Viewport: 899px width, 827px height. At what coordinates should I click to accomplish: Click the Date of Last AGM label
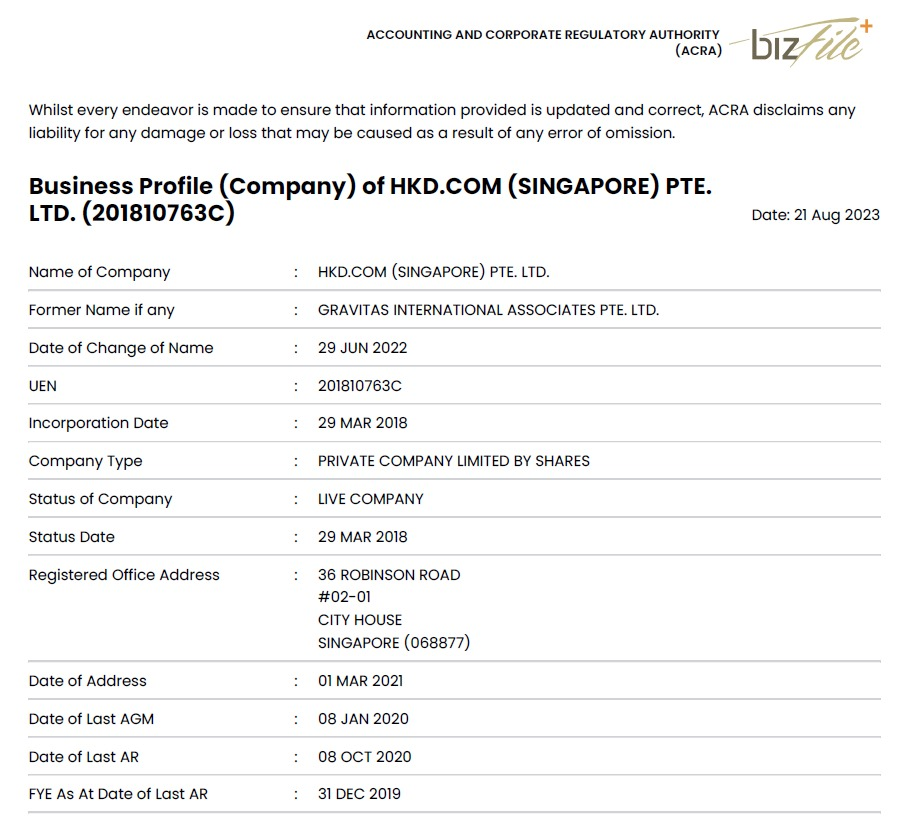pos(91,719)
